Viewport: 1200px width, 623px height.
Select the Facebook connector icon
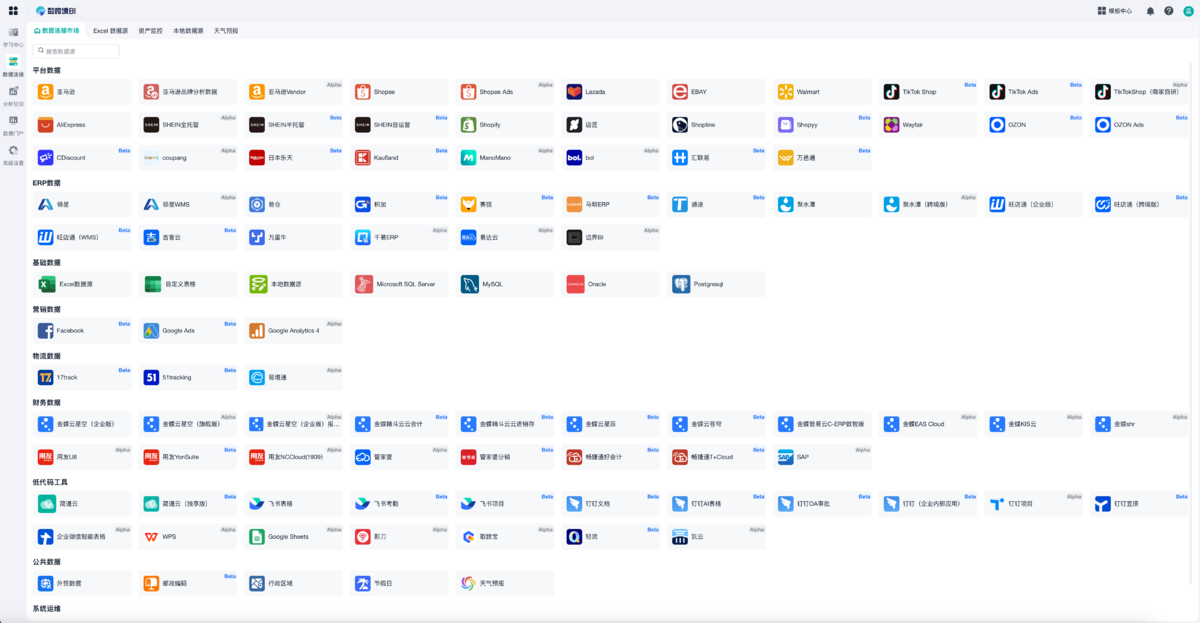click(x=45, y=331)
